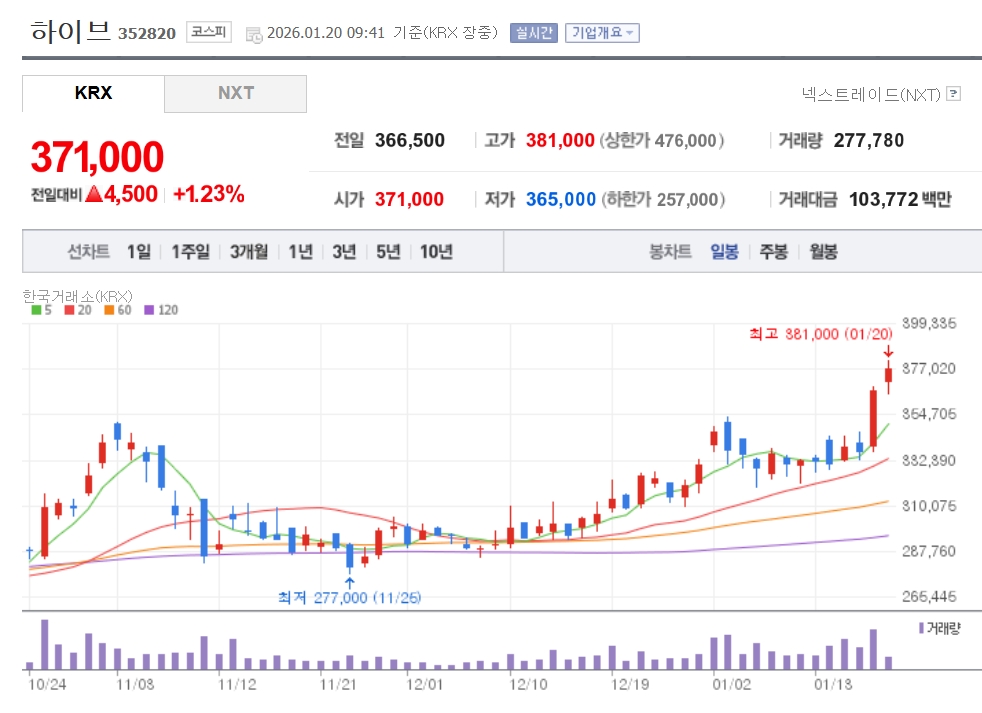Select the 3개월 line chart period
This screenshot has width=982, height=713.
[249, 252]
